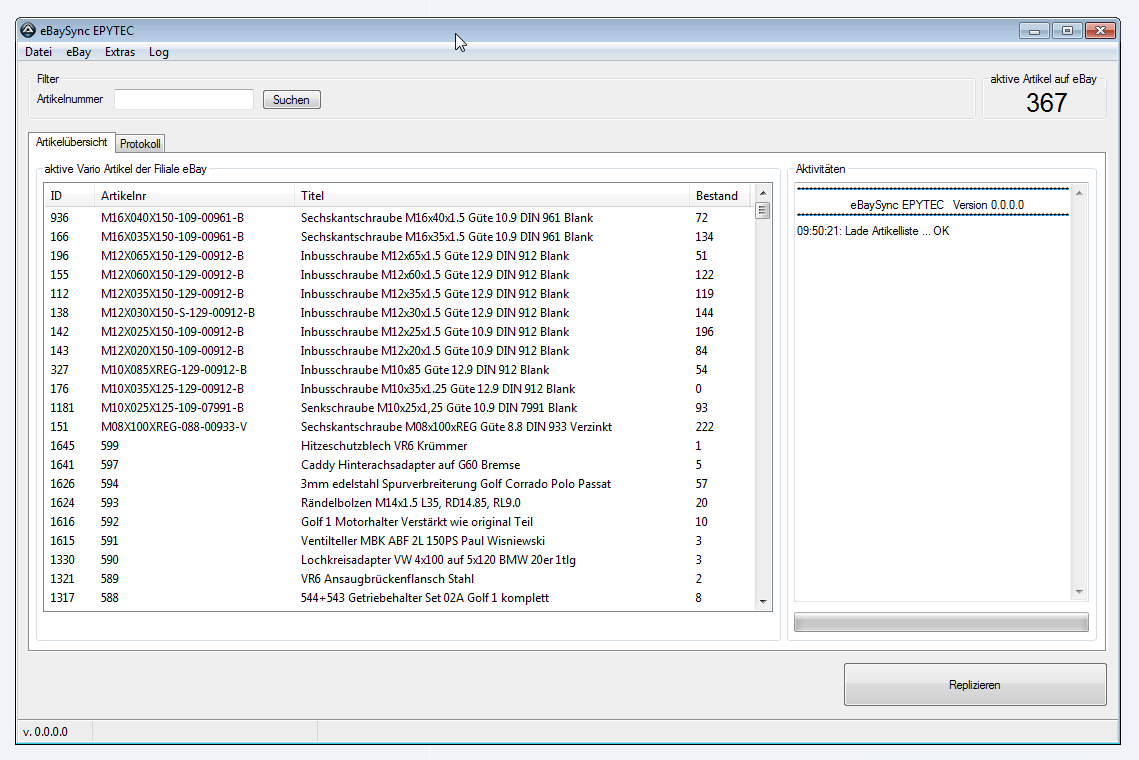Open the Datei menu
The image size is (1139, 760).
(38, 52)
